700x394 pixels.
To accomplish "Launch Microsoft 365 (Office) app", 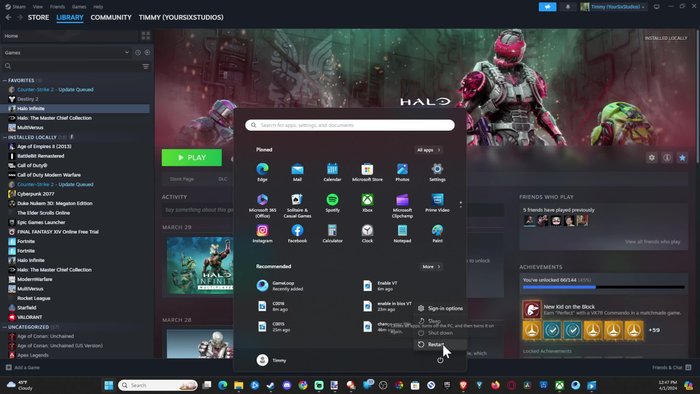I will click(x=262, y=206).
